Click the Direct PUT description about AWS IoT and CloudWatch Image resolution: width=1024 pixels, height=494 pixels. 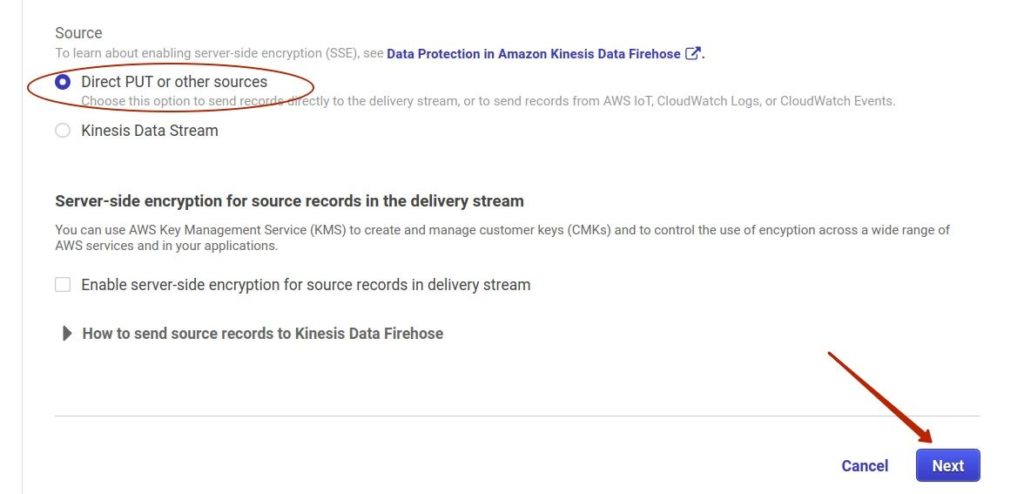[x=488, y=101]
